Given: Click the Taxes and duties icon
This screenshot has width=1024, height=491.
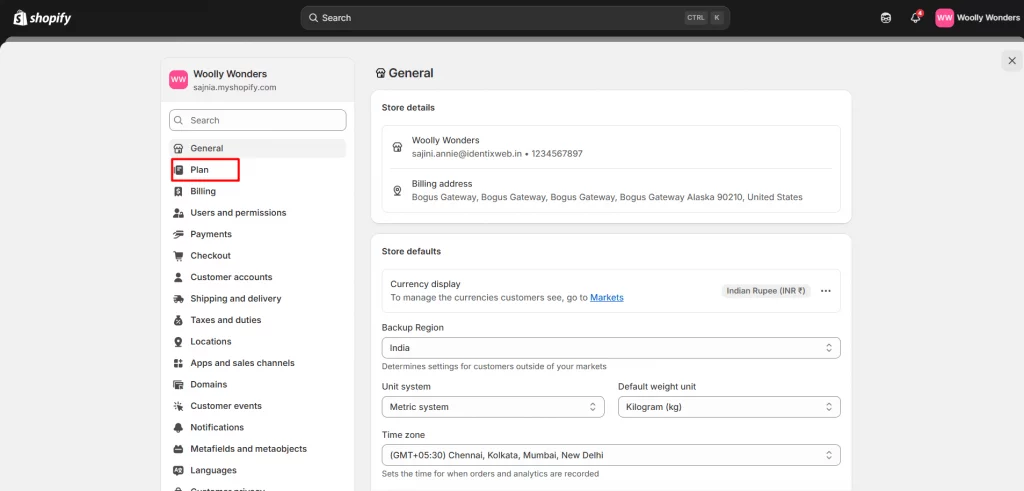Looking at the screenshot, I should coord(178,321).
